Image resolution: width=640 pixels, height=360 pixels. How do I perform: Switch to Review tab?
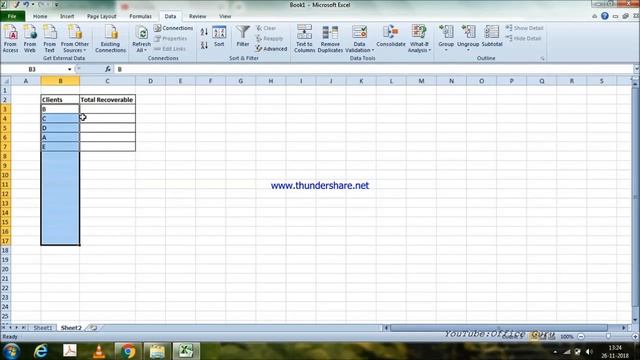(x=198, y=16)
